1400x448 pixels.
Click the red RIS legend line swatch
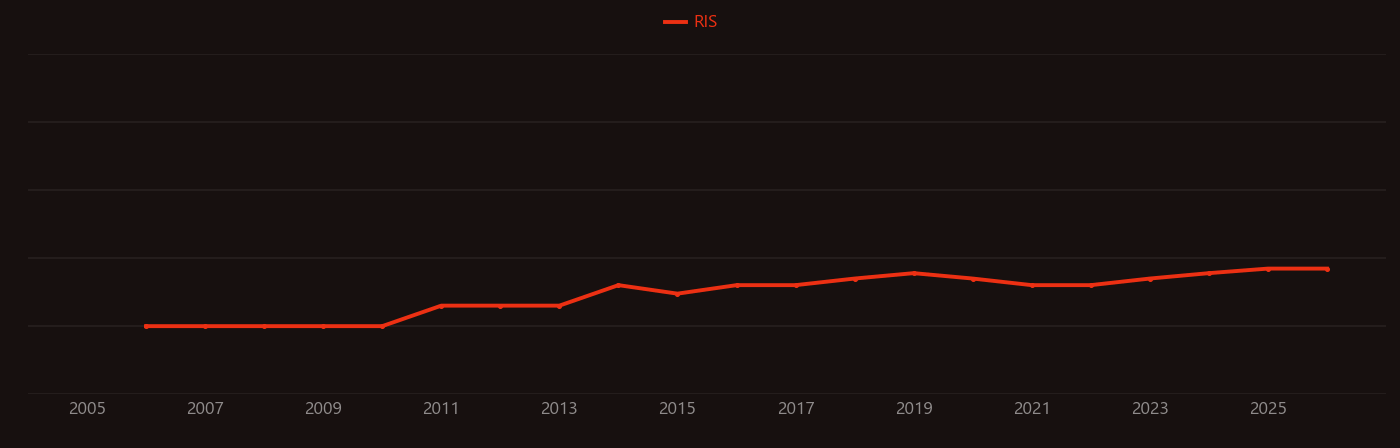pos(675,22)
